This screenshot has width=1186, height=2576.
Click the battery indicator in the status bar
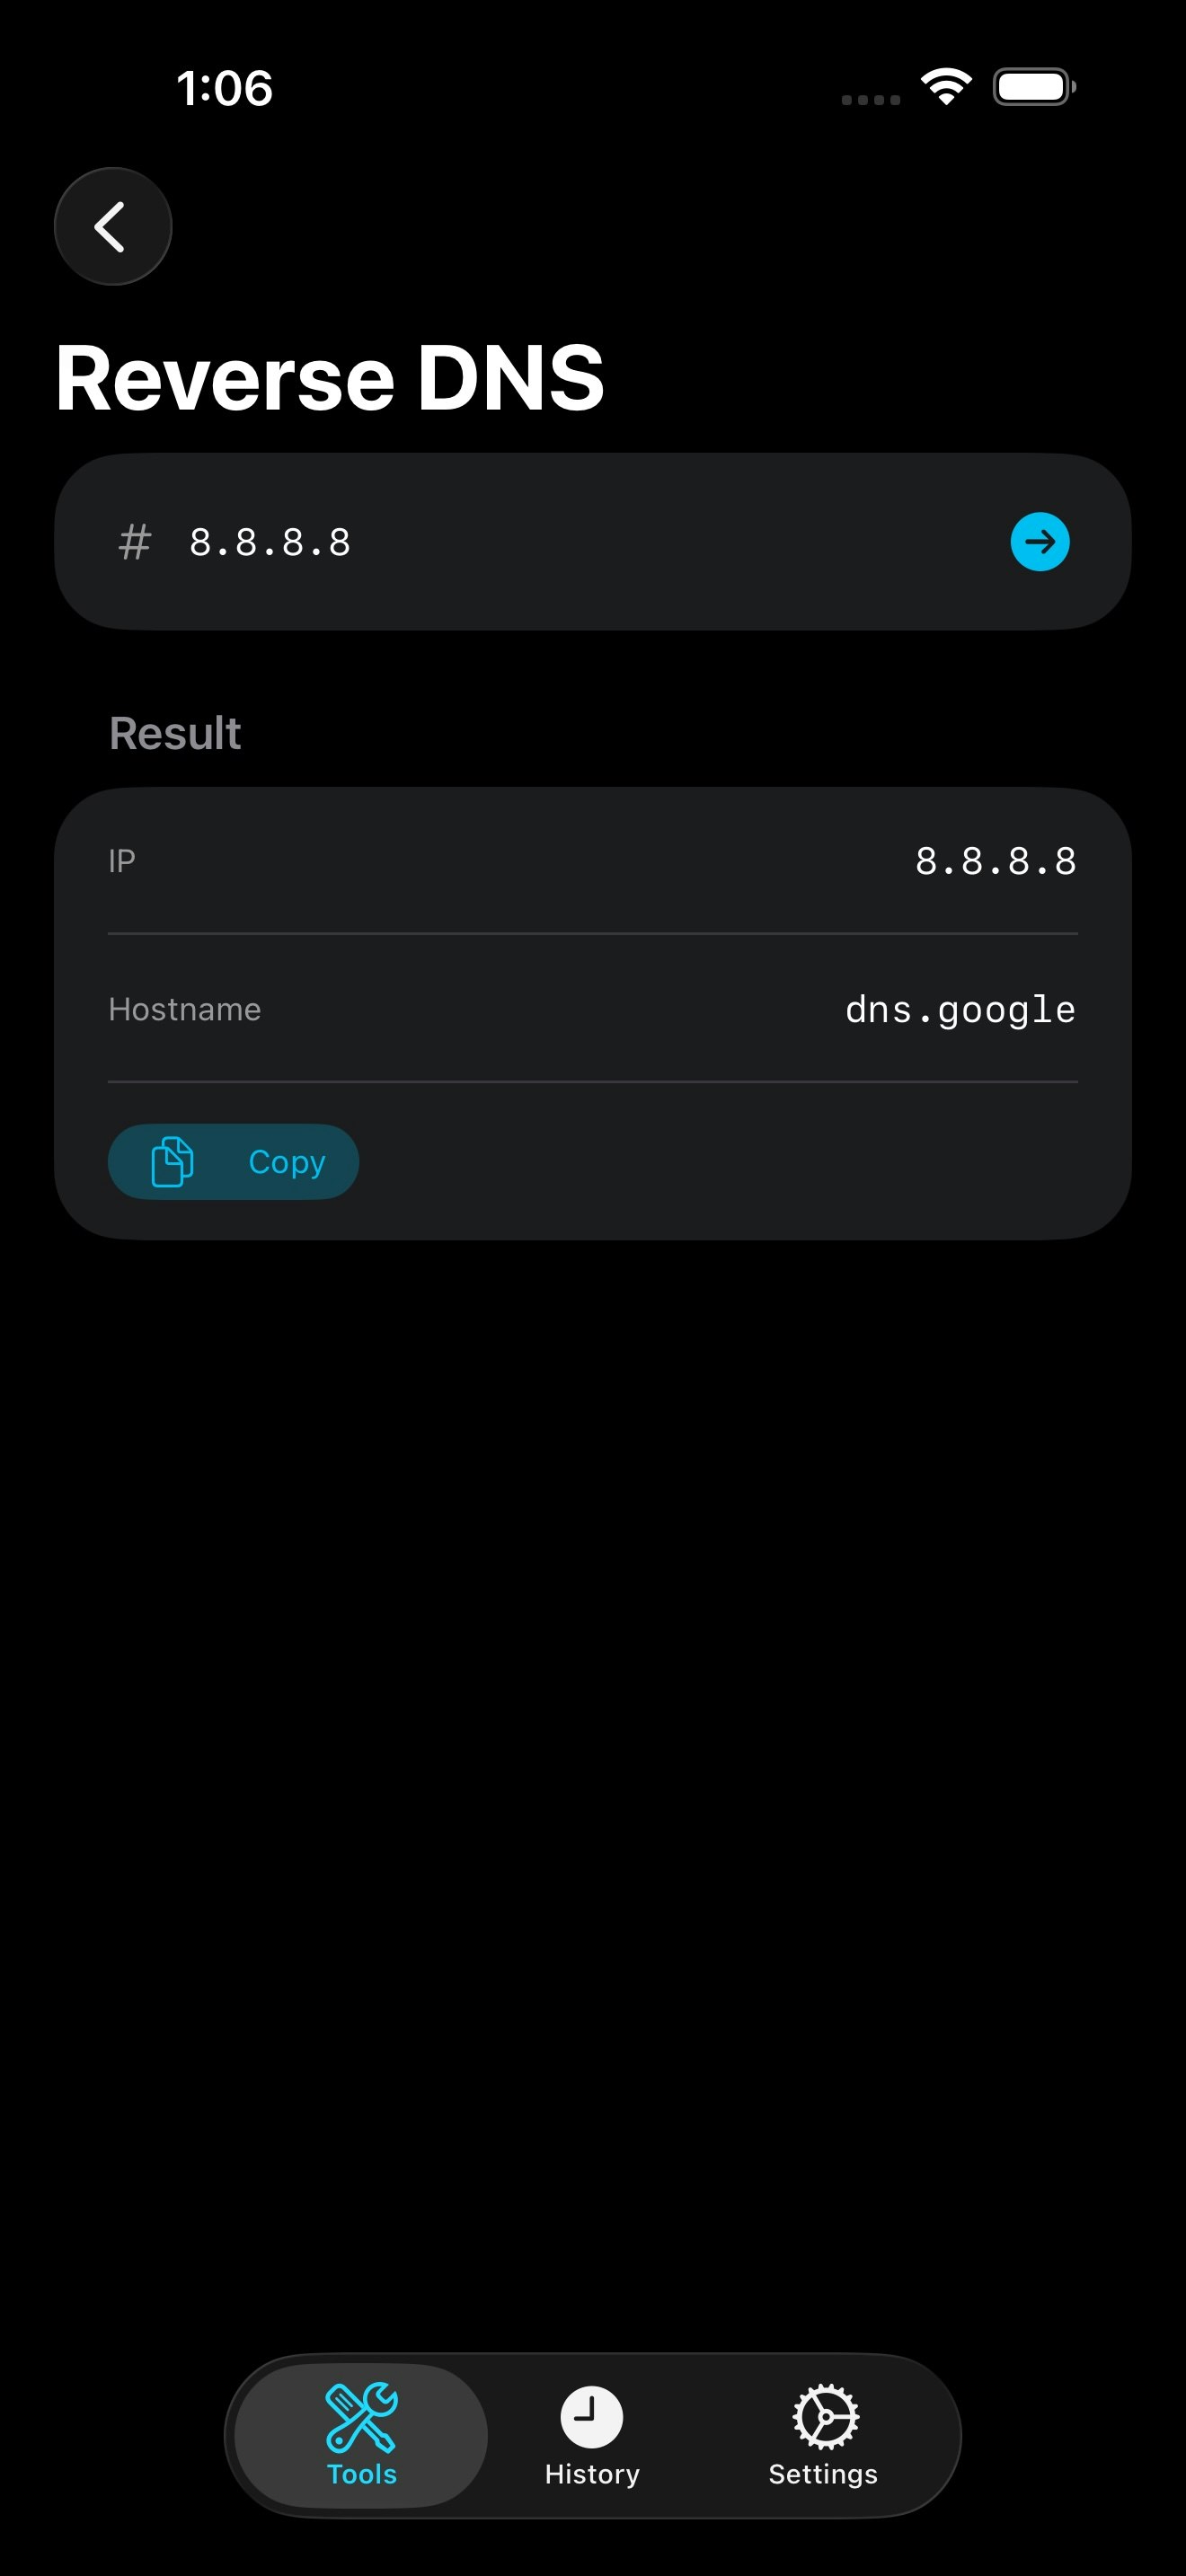point(1034,87)
